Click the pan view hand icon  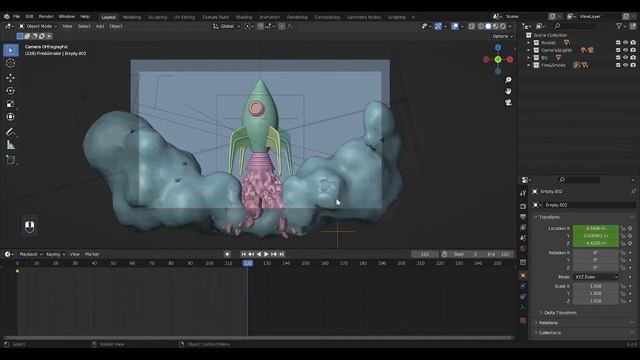click(508, 91)
